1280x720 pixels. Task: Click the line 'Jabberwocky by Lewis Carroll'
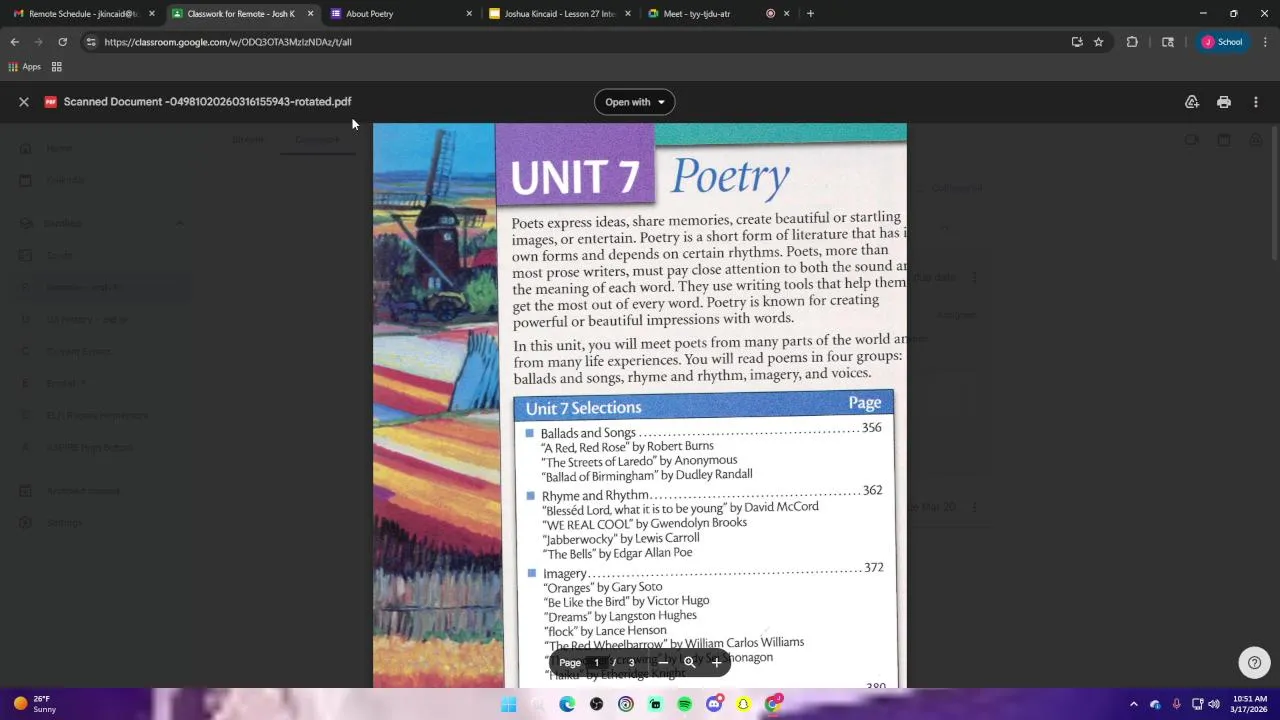click(621, 539)
